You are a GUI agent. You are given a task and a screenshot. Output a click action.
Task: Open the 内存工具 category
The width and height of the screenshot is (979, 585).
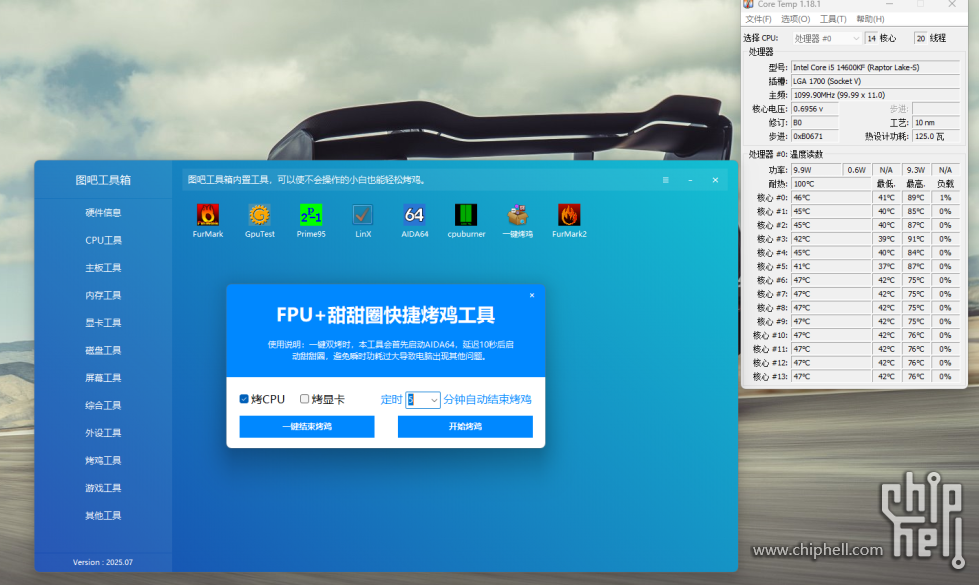click(x=103, y=295)
